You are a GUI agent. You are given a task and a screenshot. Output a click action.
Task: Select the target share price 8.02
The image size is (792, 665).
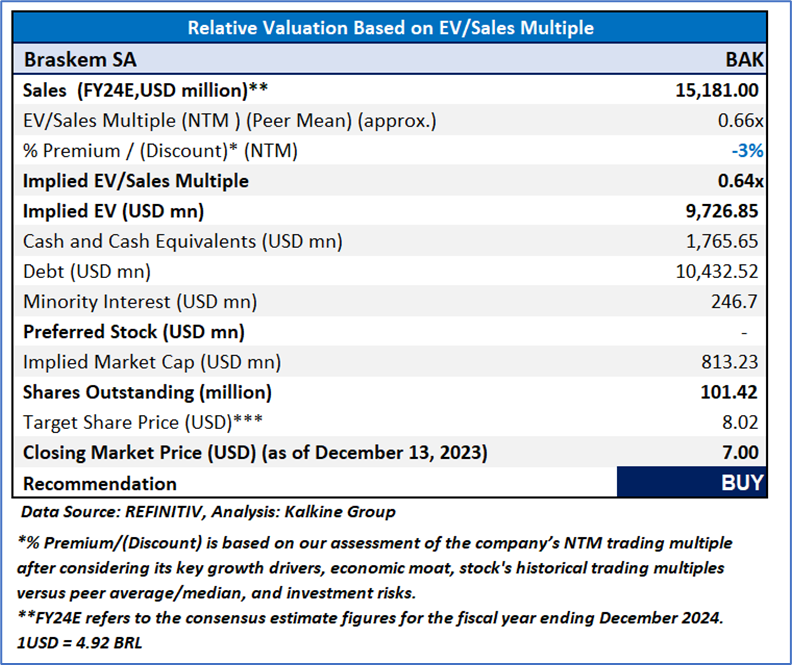click(x=740, y=422)
